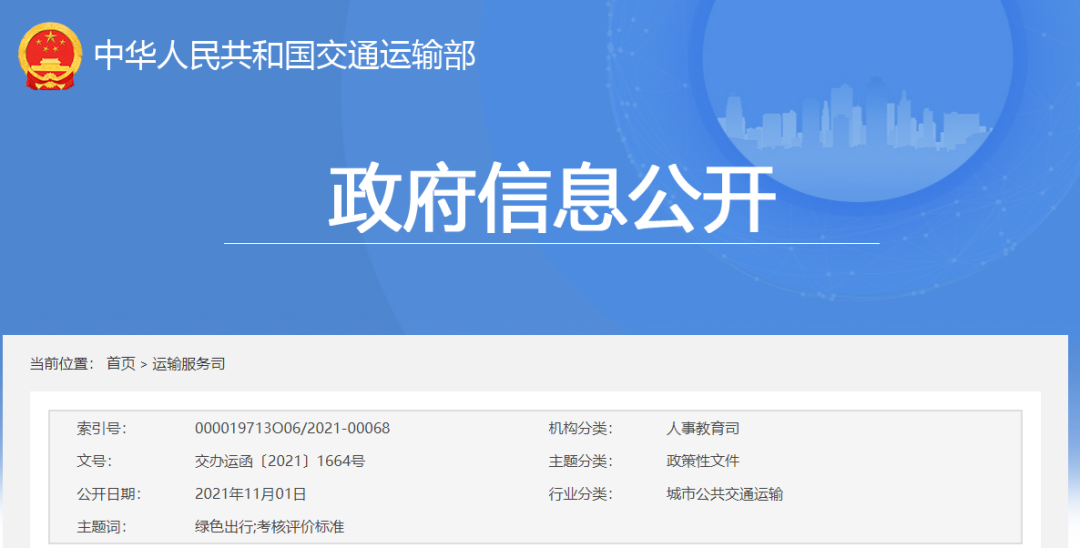Screen dimensions: 1080x548
Task: Select document number 交办运函〔2021〕1664号
Action: 280,461
